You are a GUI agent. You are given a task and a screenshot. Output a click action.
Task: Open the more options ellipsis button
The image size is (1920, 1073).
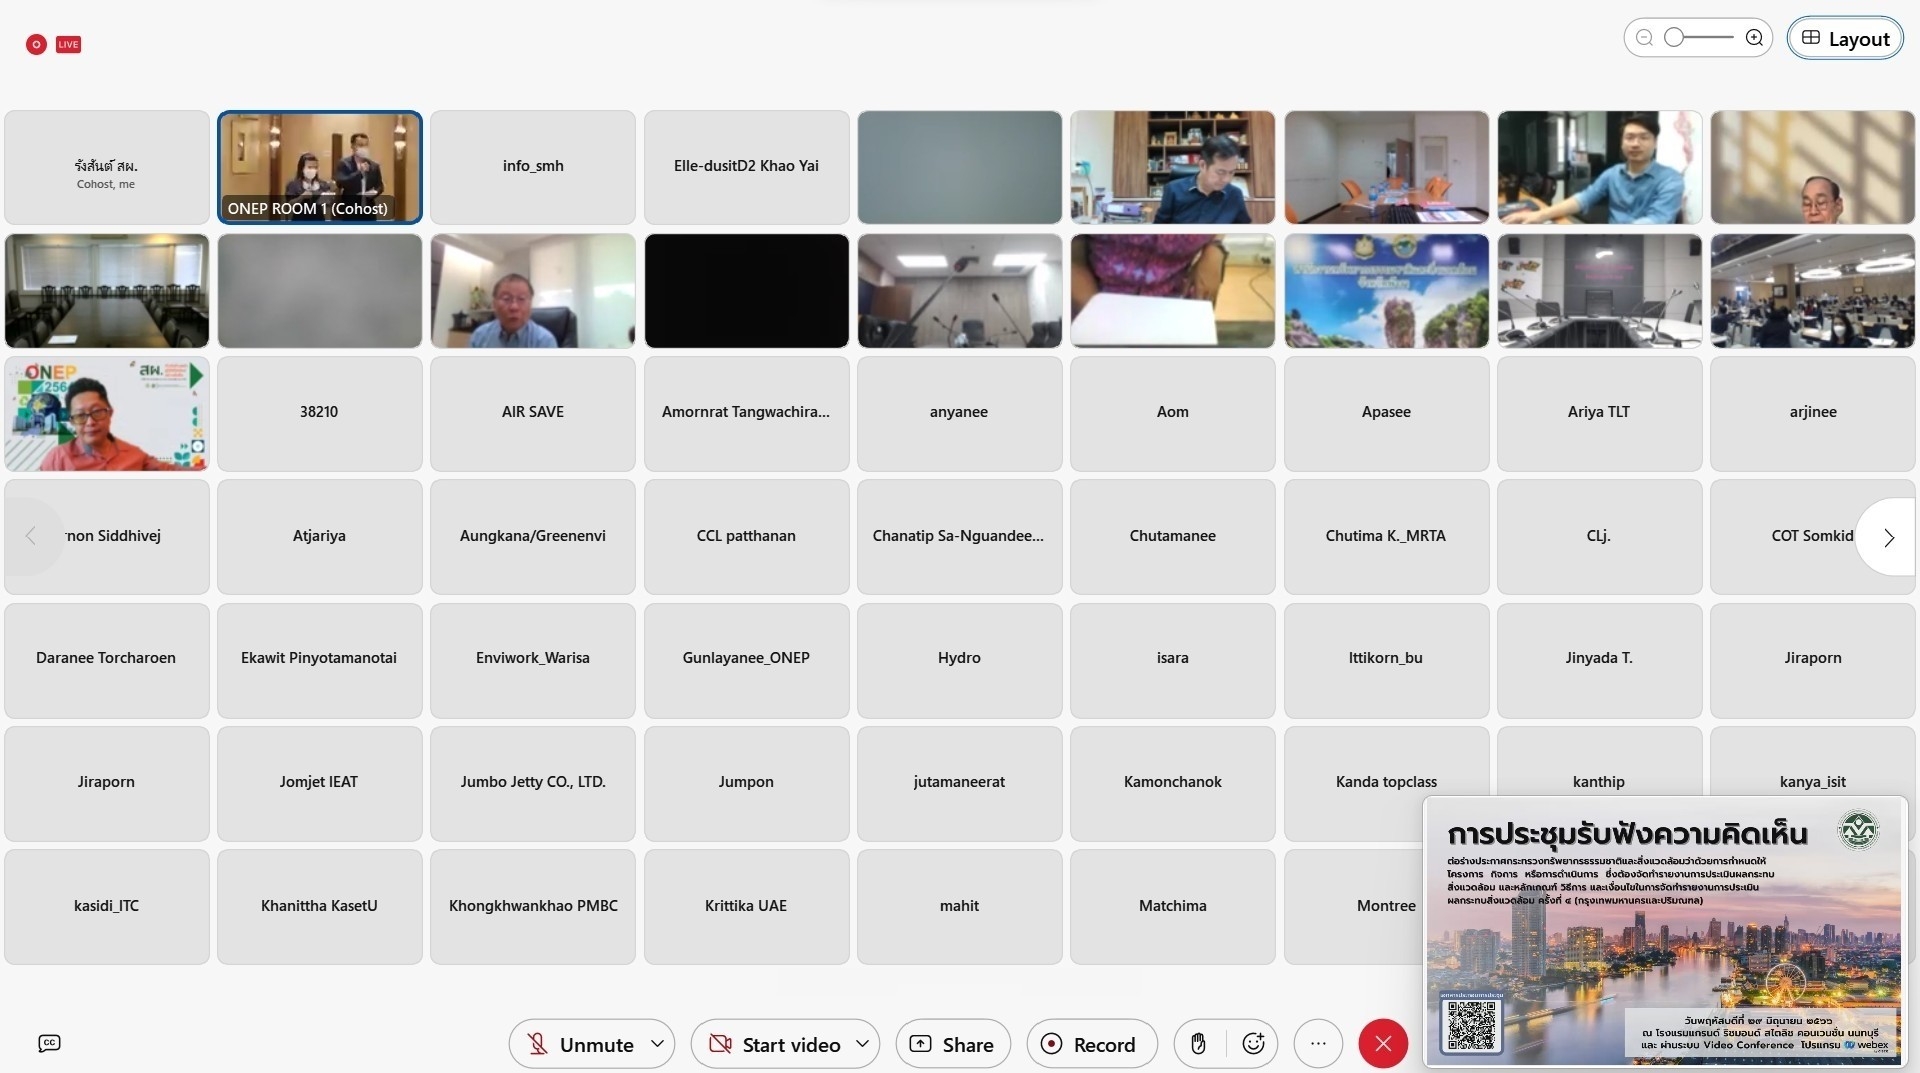point(1318,1044)
